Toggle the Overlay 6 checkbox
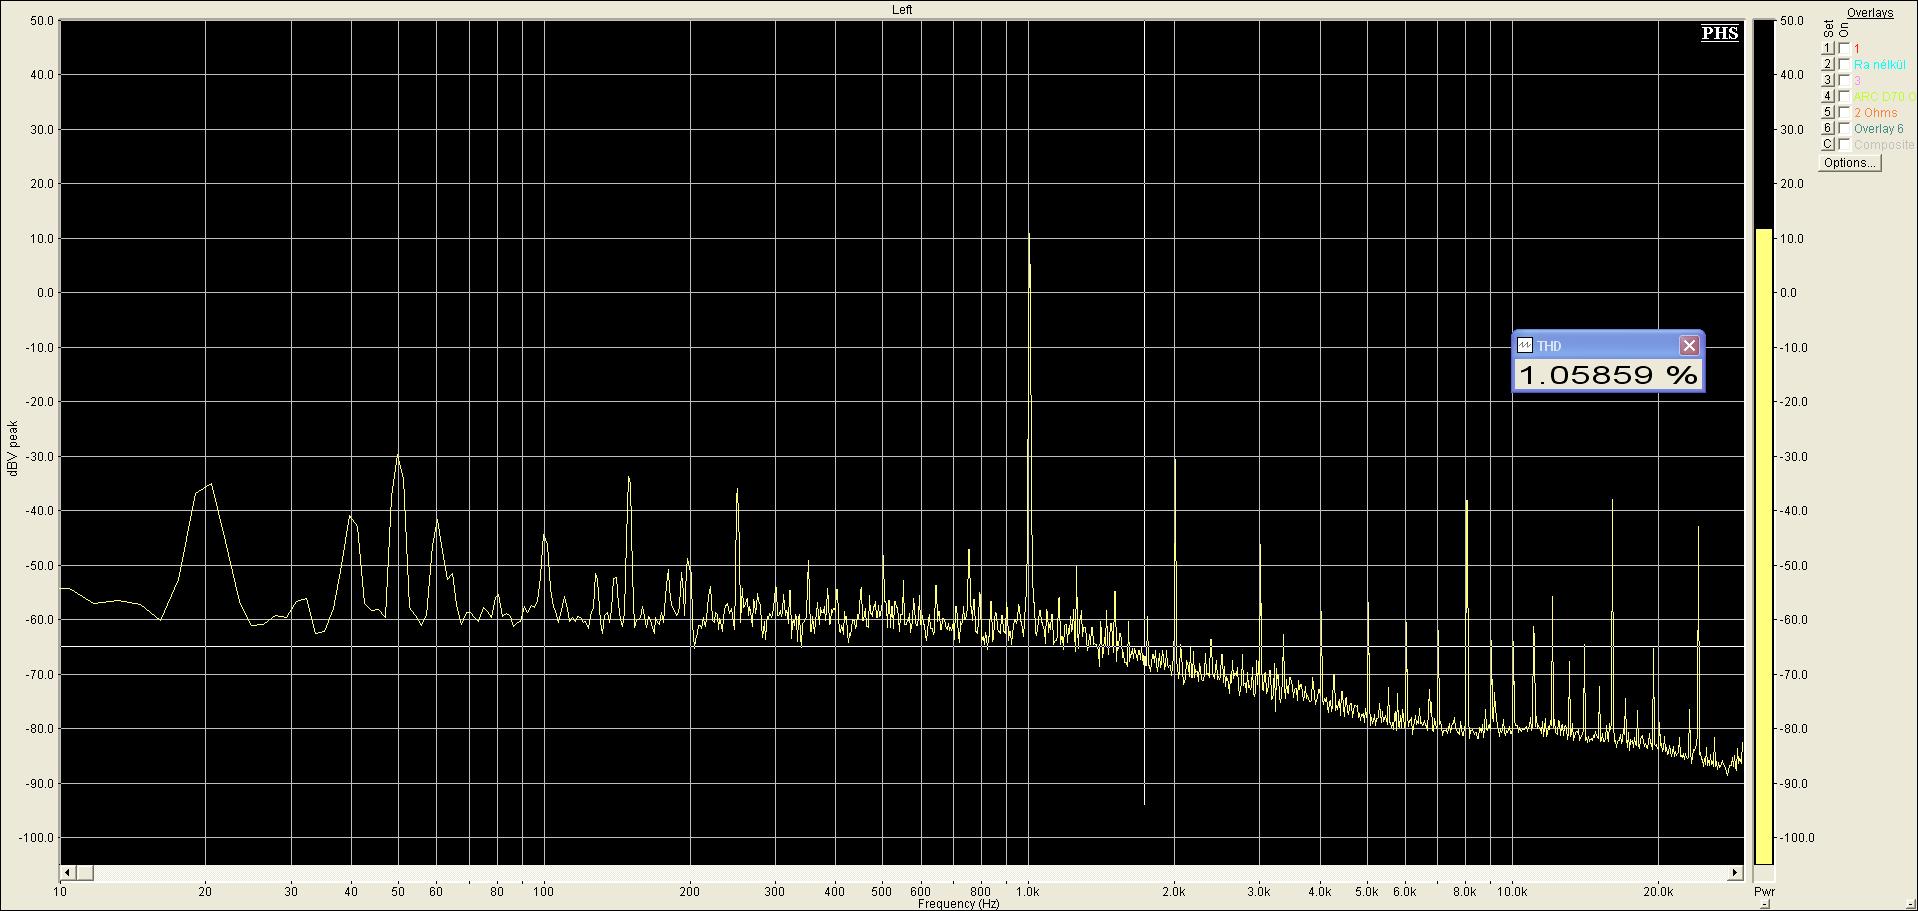Viewport: 1918px width, 911px height. click(1844, 128)
